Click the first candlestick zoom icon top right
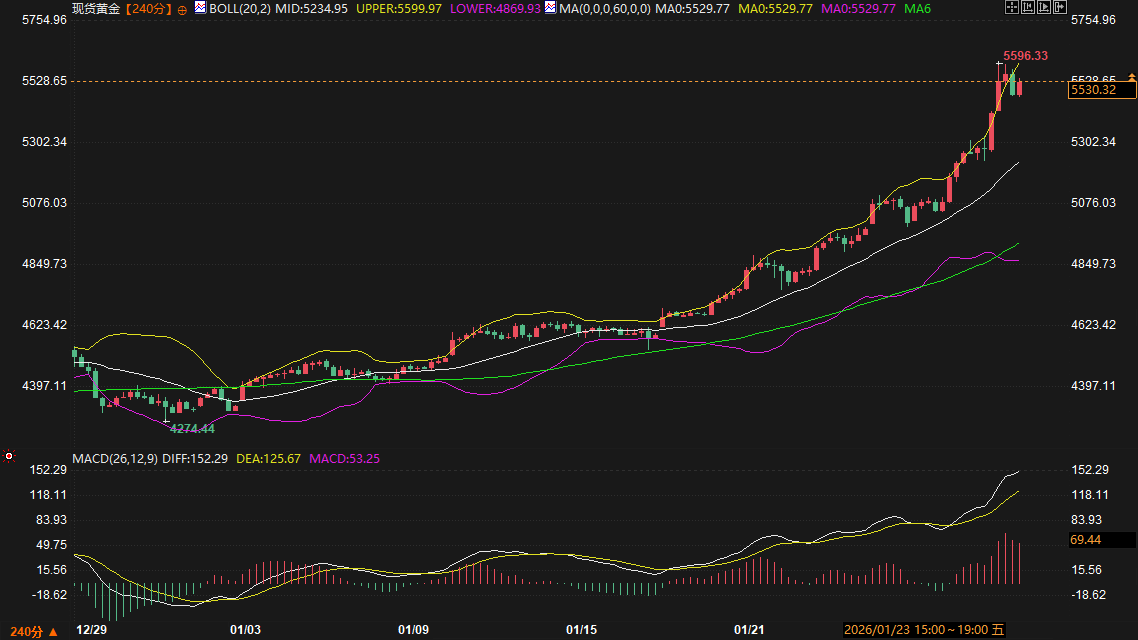The height and width of the screenshot is (640, 1138). point(1029,8)
